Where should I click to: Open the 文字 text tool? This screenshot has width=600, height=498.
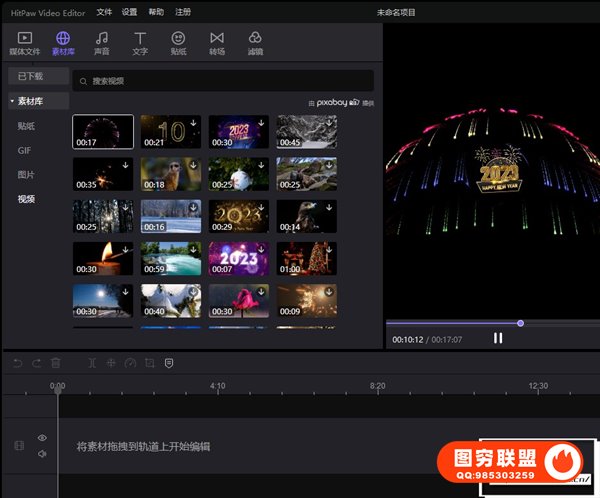click(140, 42)
